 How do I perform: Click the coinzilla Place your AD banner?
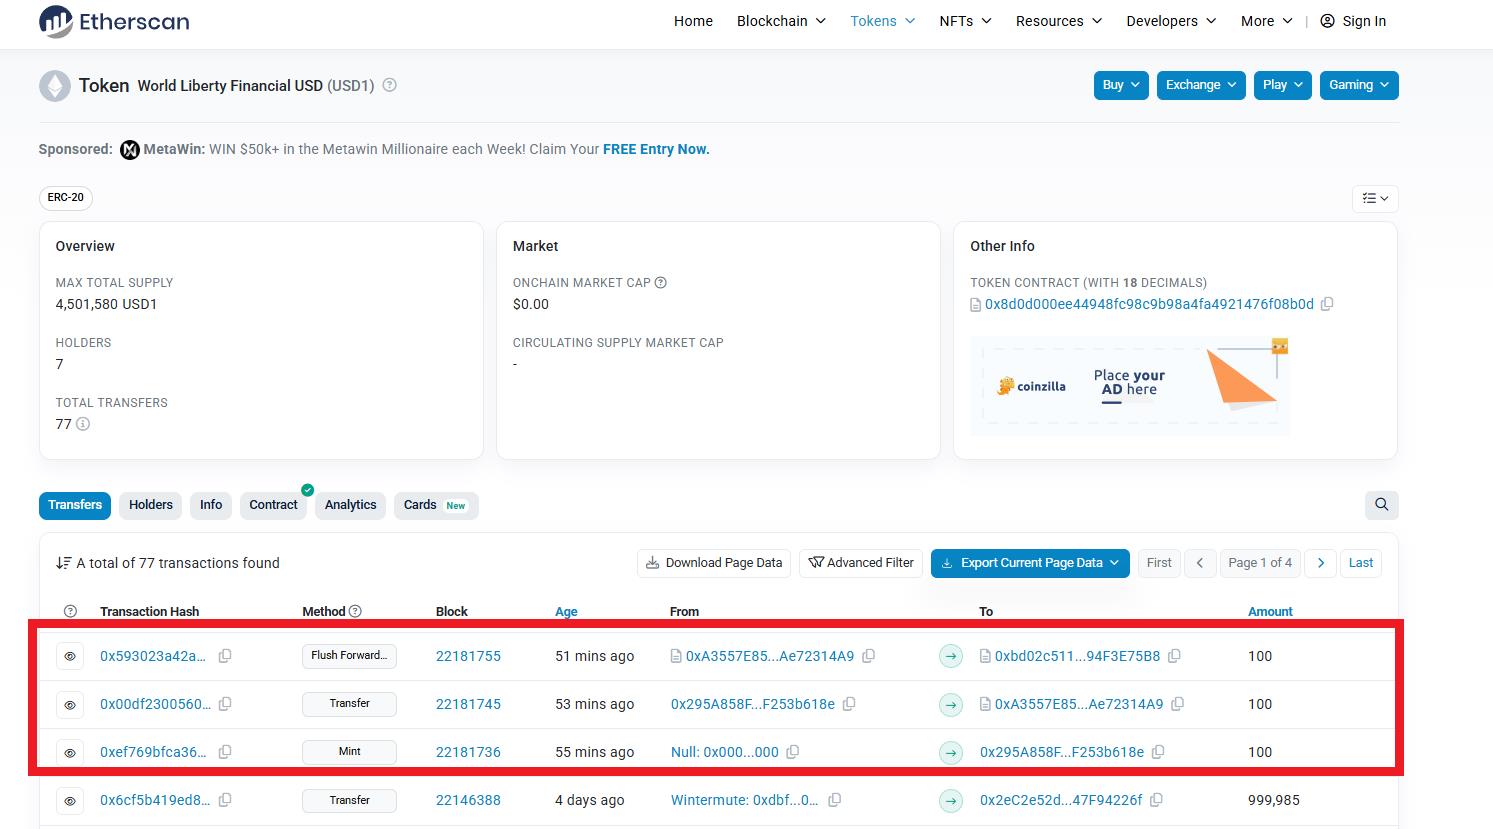[x=1130, y=386]
